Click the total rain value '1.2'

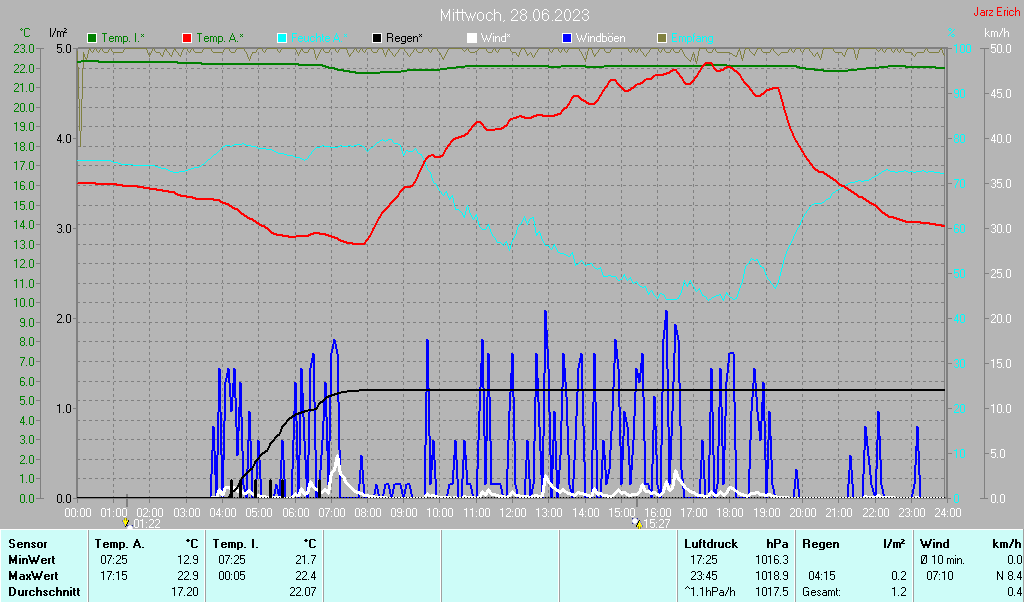(x=899, y=592)
